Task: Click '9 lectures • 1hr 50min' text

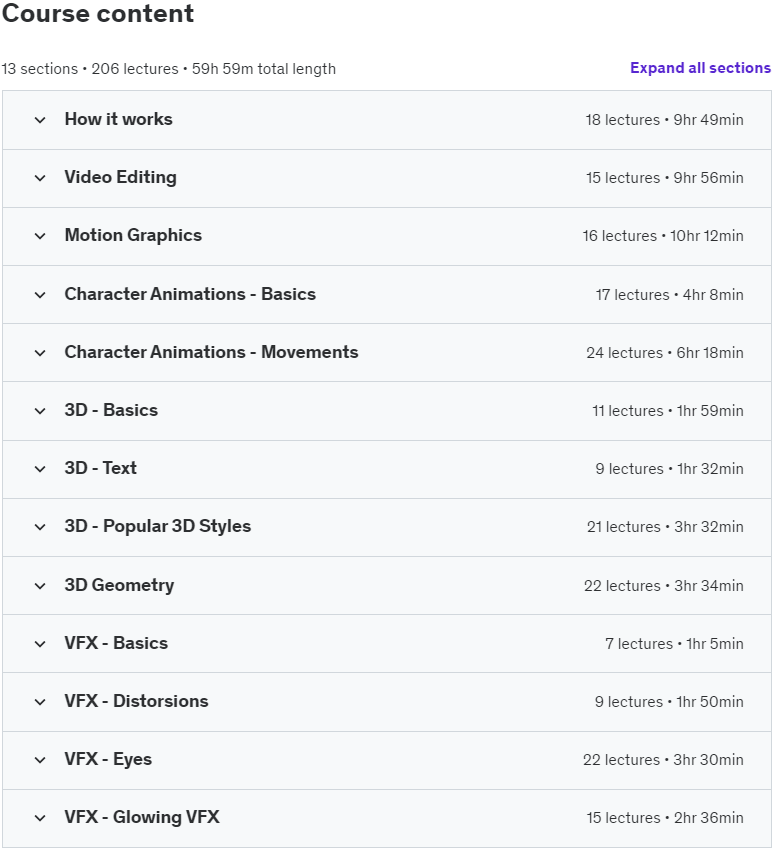Action: click(669, 702)
